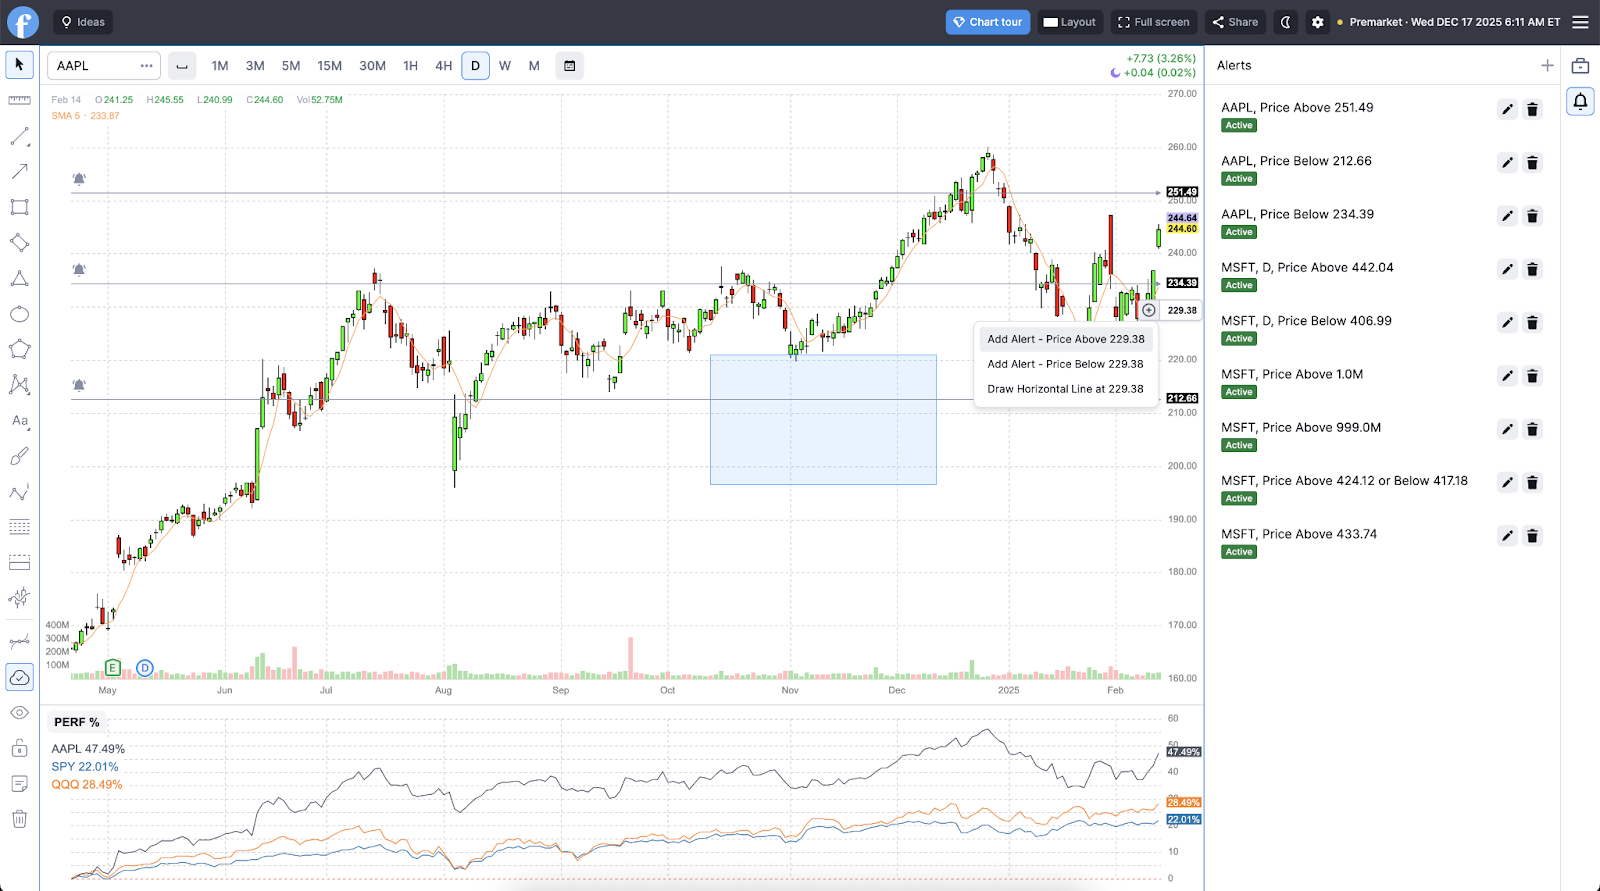
Task: Edit the AAPL Price Above 251.49 alert
Action: coord(1507,110)
